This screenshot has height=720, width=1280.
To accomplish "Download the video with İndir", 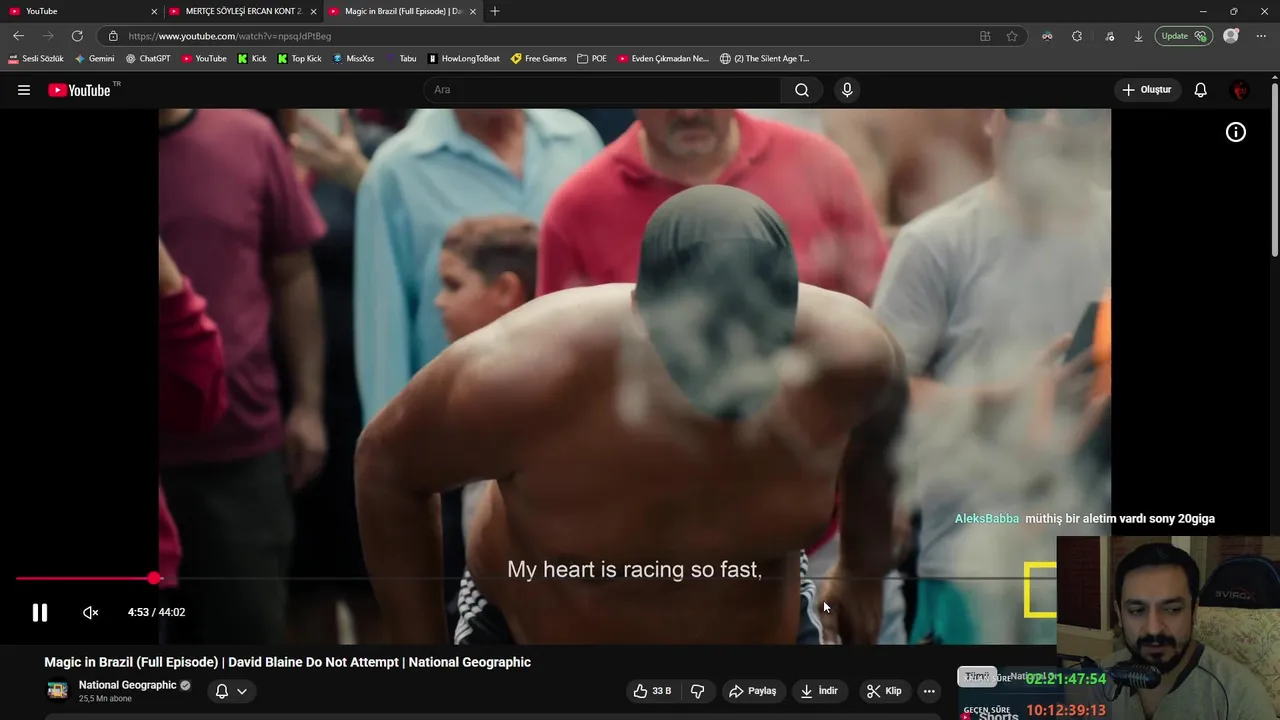I will click(x=819, y=691).
